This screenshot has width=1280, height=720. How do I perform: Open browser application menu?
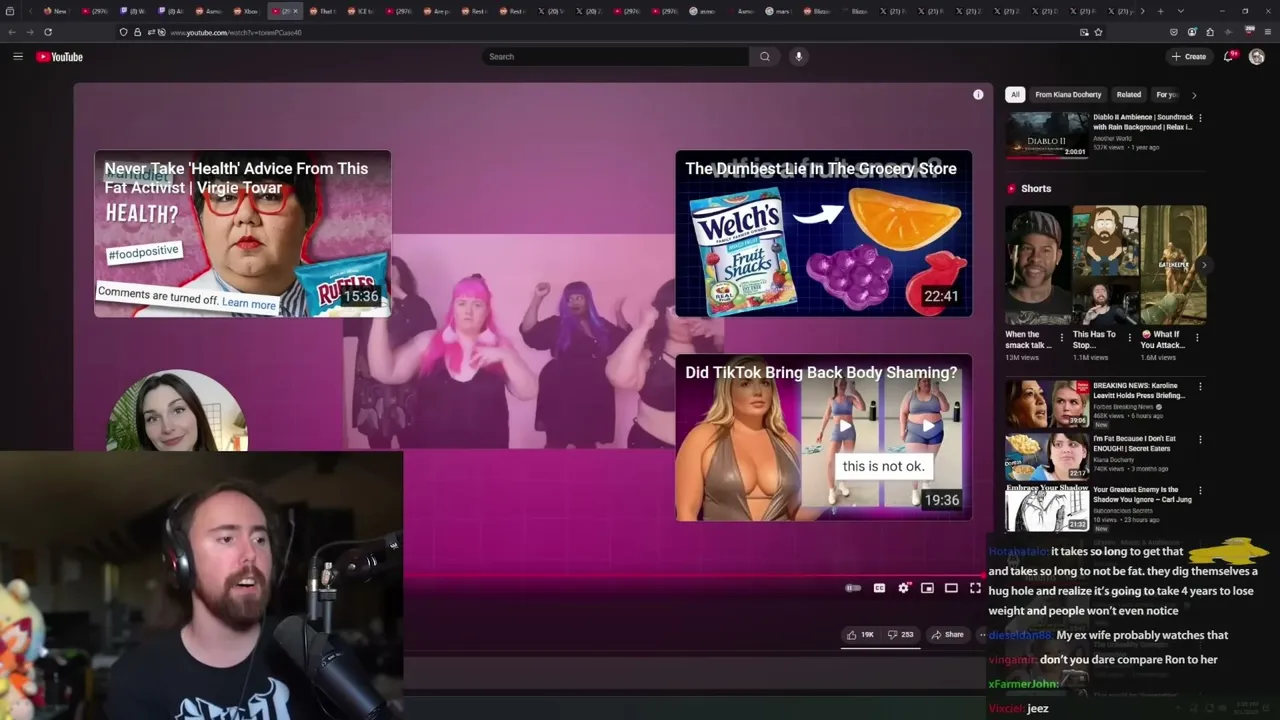[x=1266, y=32]
